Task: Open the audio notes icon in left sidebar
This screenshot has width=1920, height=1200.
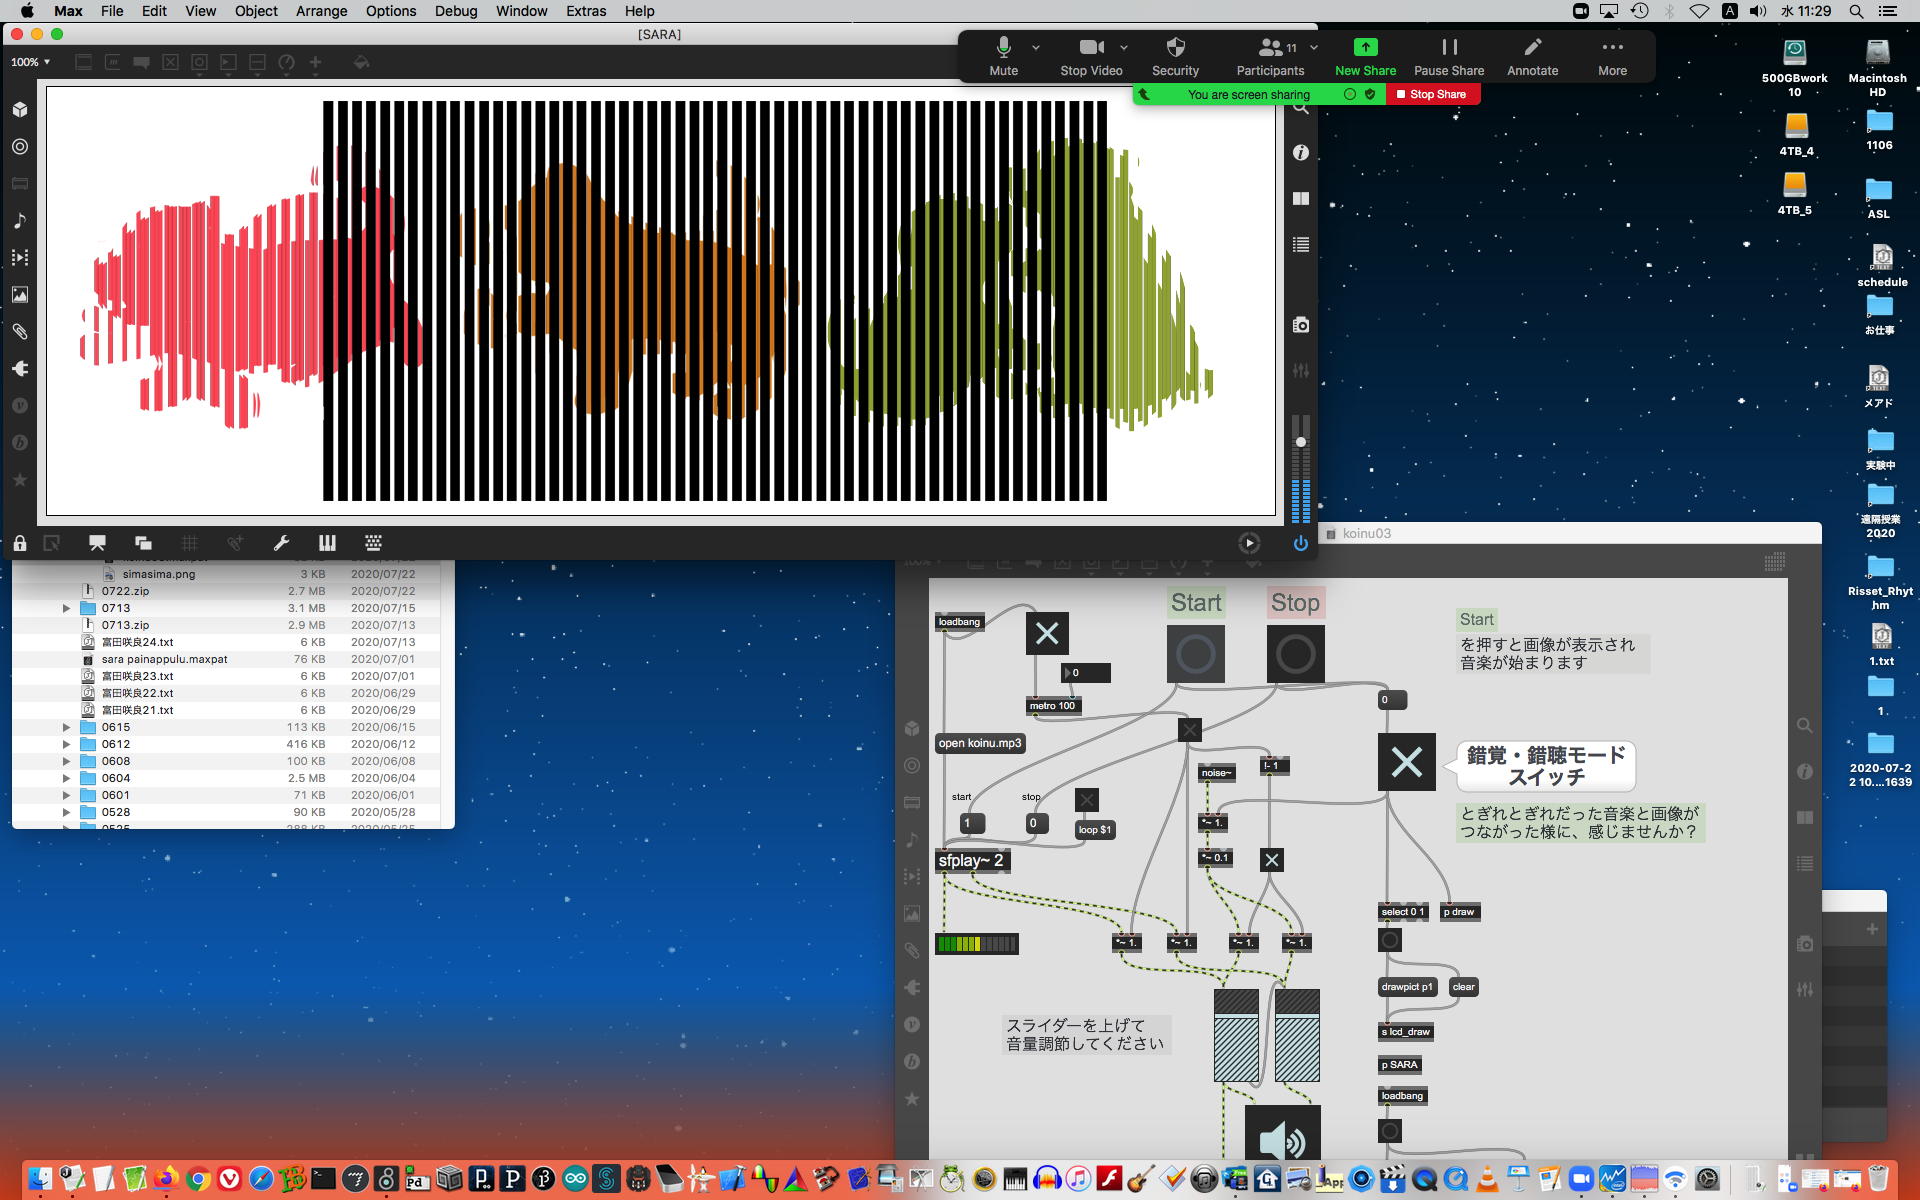Action: [20, 221]
